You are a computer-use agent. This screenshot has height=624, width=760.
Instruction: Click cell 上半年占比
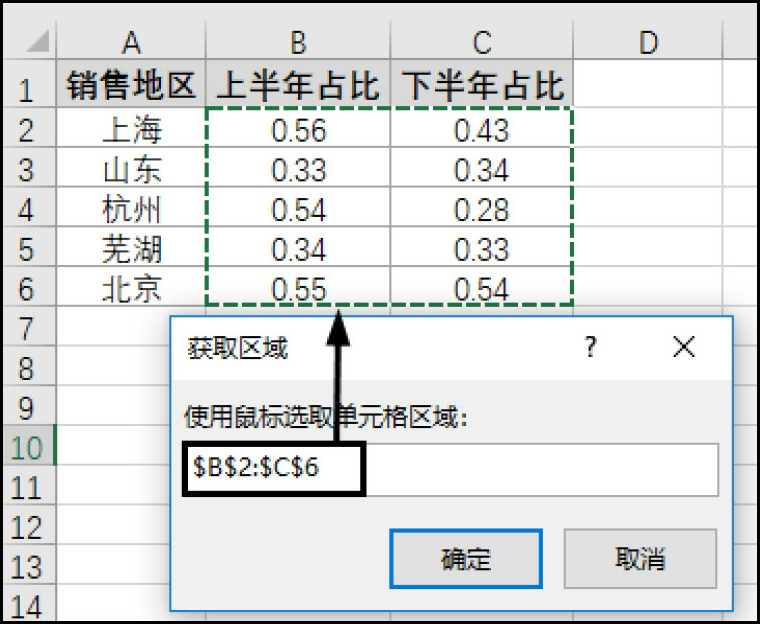point(298,83)
